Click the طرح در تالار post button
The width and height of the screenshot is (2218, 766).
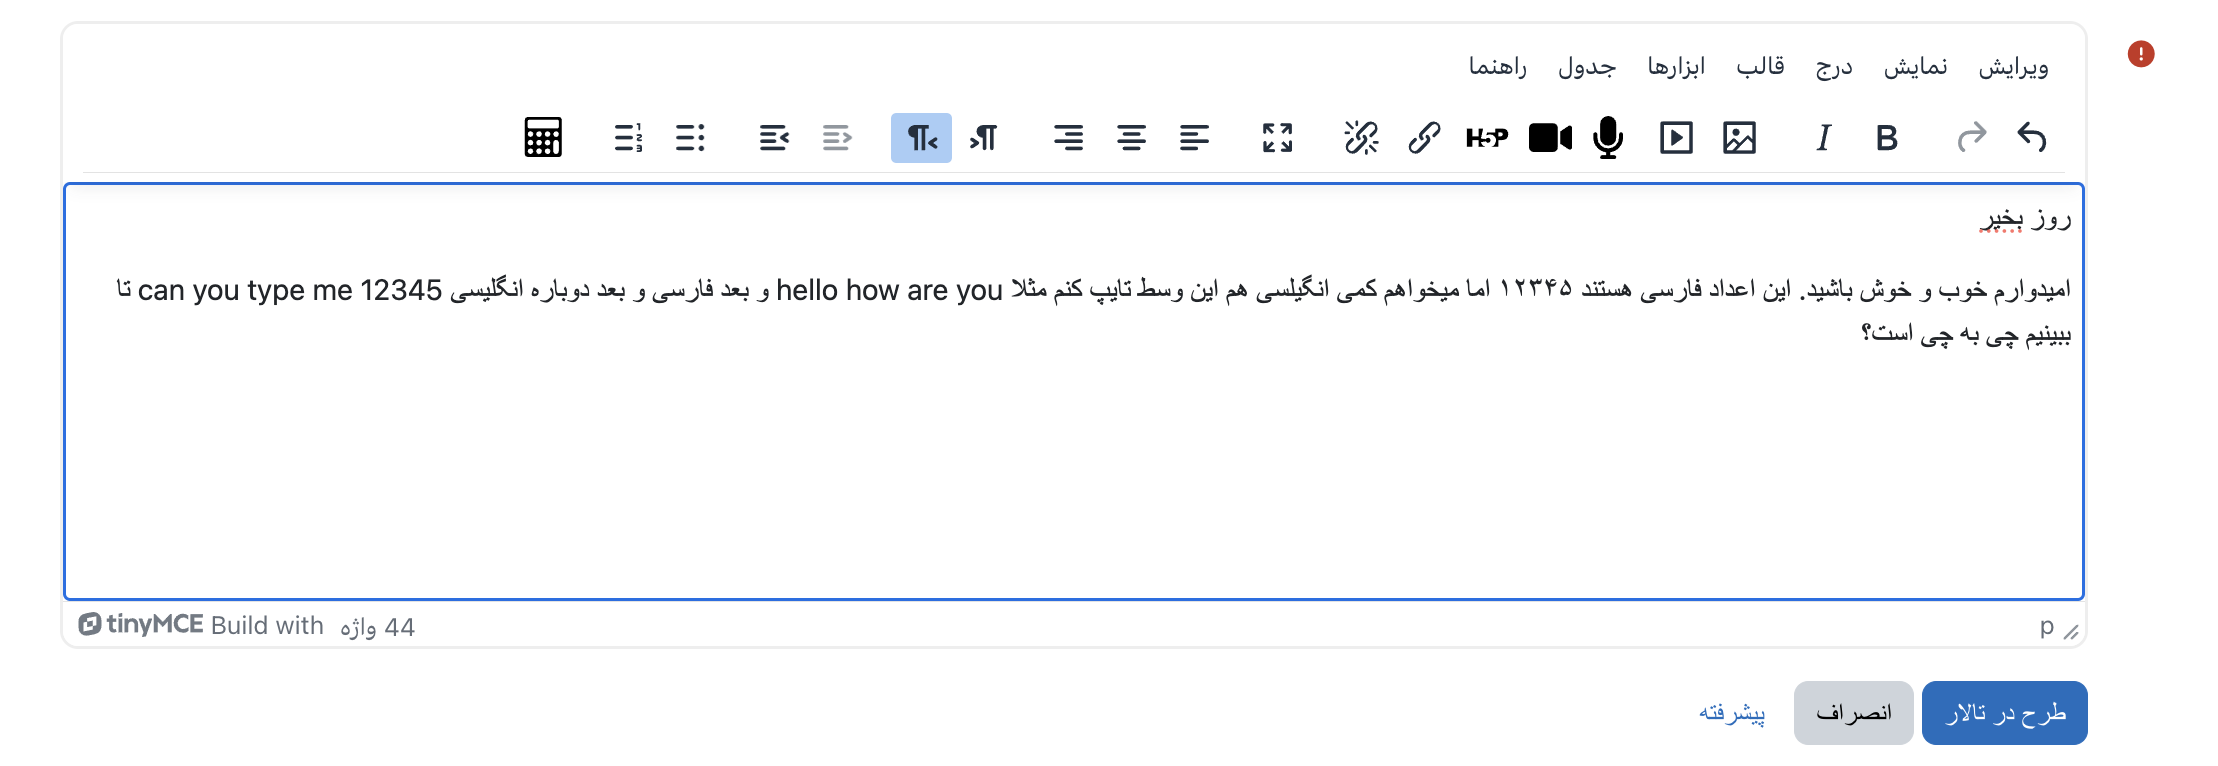(2004, 713)
